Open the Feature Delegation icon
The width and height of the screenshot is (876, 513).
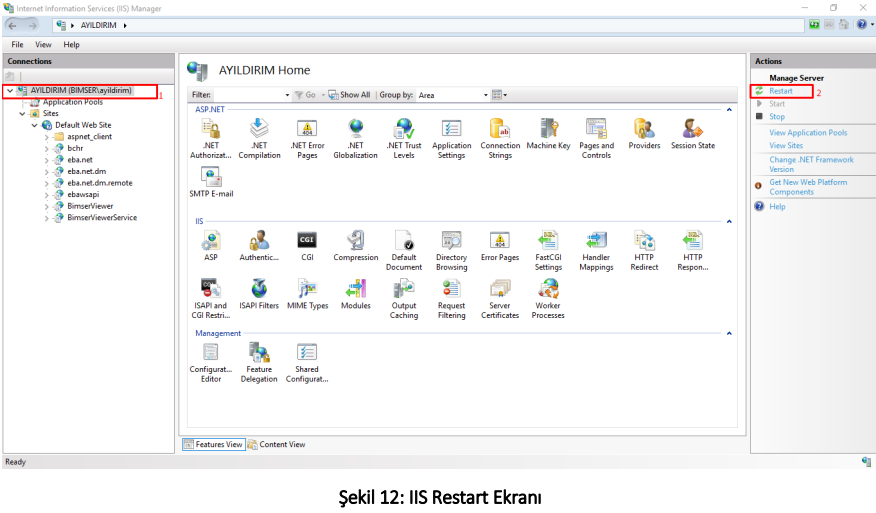tap(259, 353)
